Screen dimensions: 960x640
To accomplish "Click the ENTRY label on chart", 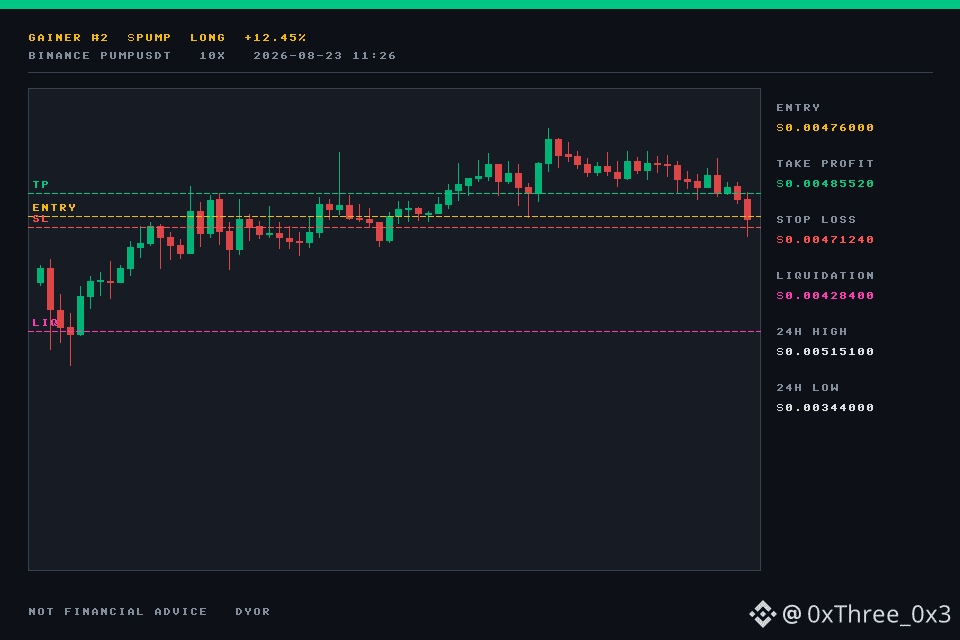I will (x=54, y=208).
